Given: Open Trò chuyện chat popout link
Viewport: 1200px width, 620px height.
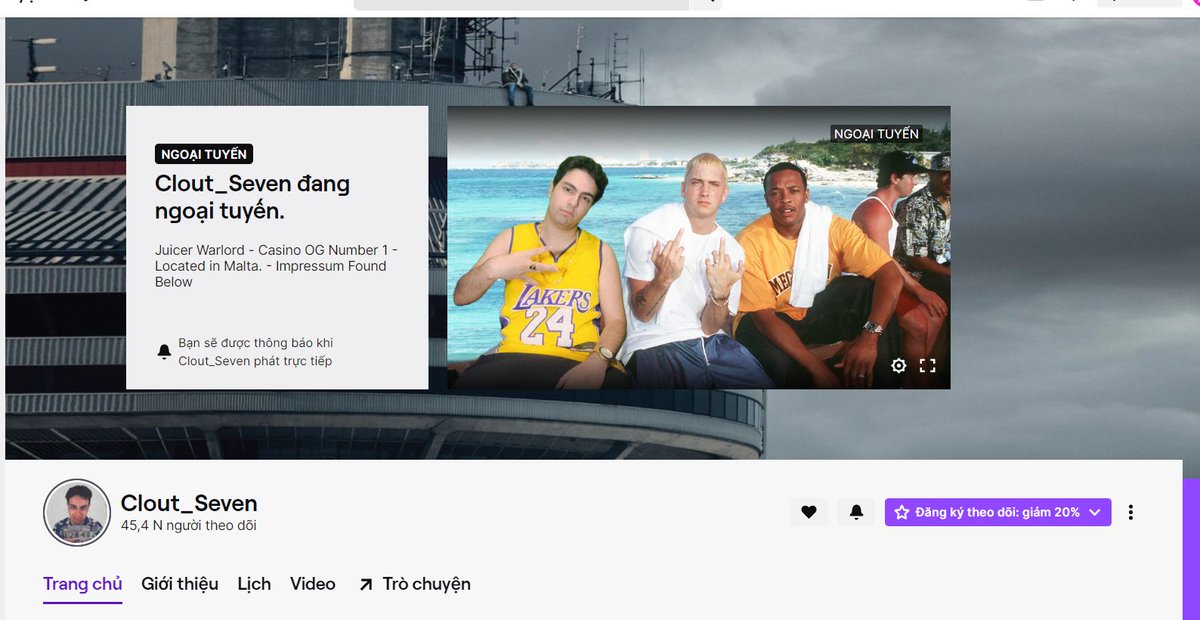Looking at the screenshot, I should point(414,584).
